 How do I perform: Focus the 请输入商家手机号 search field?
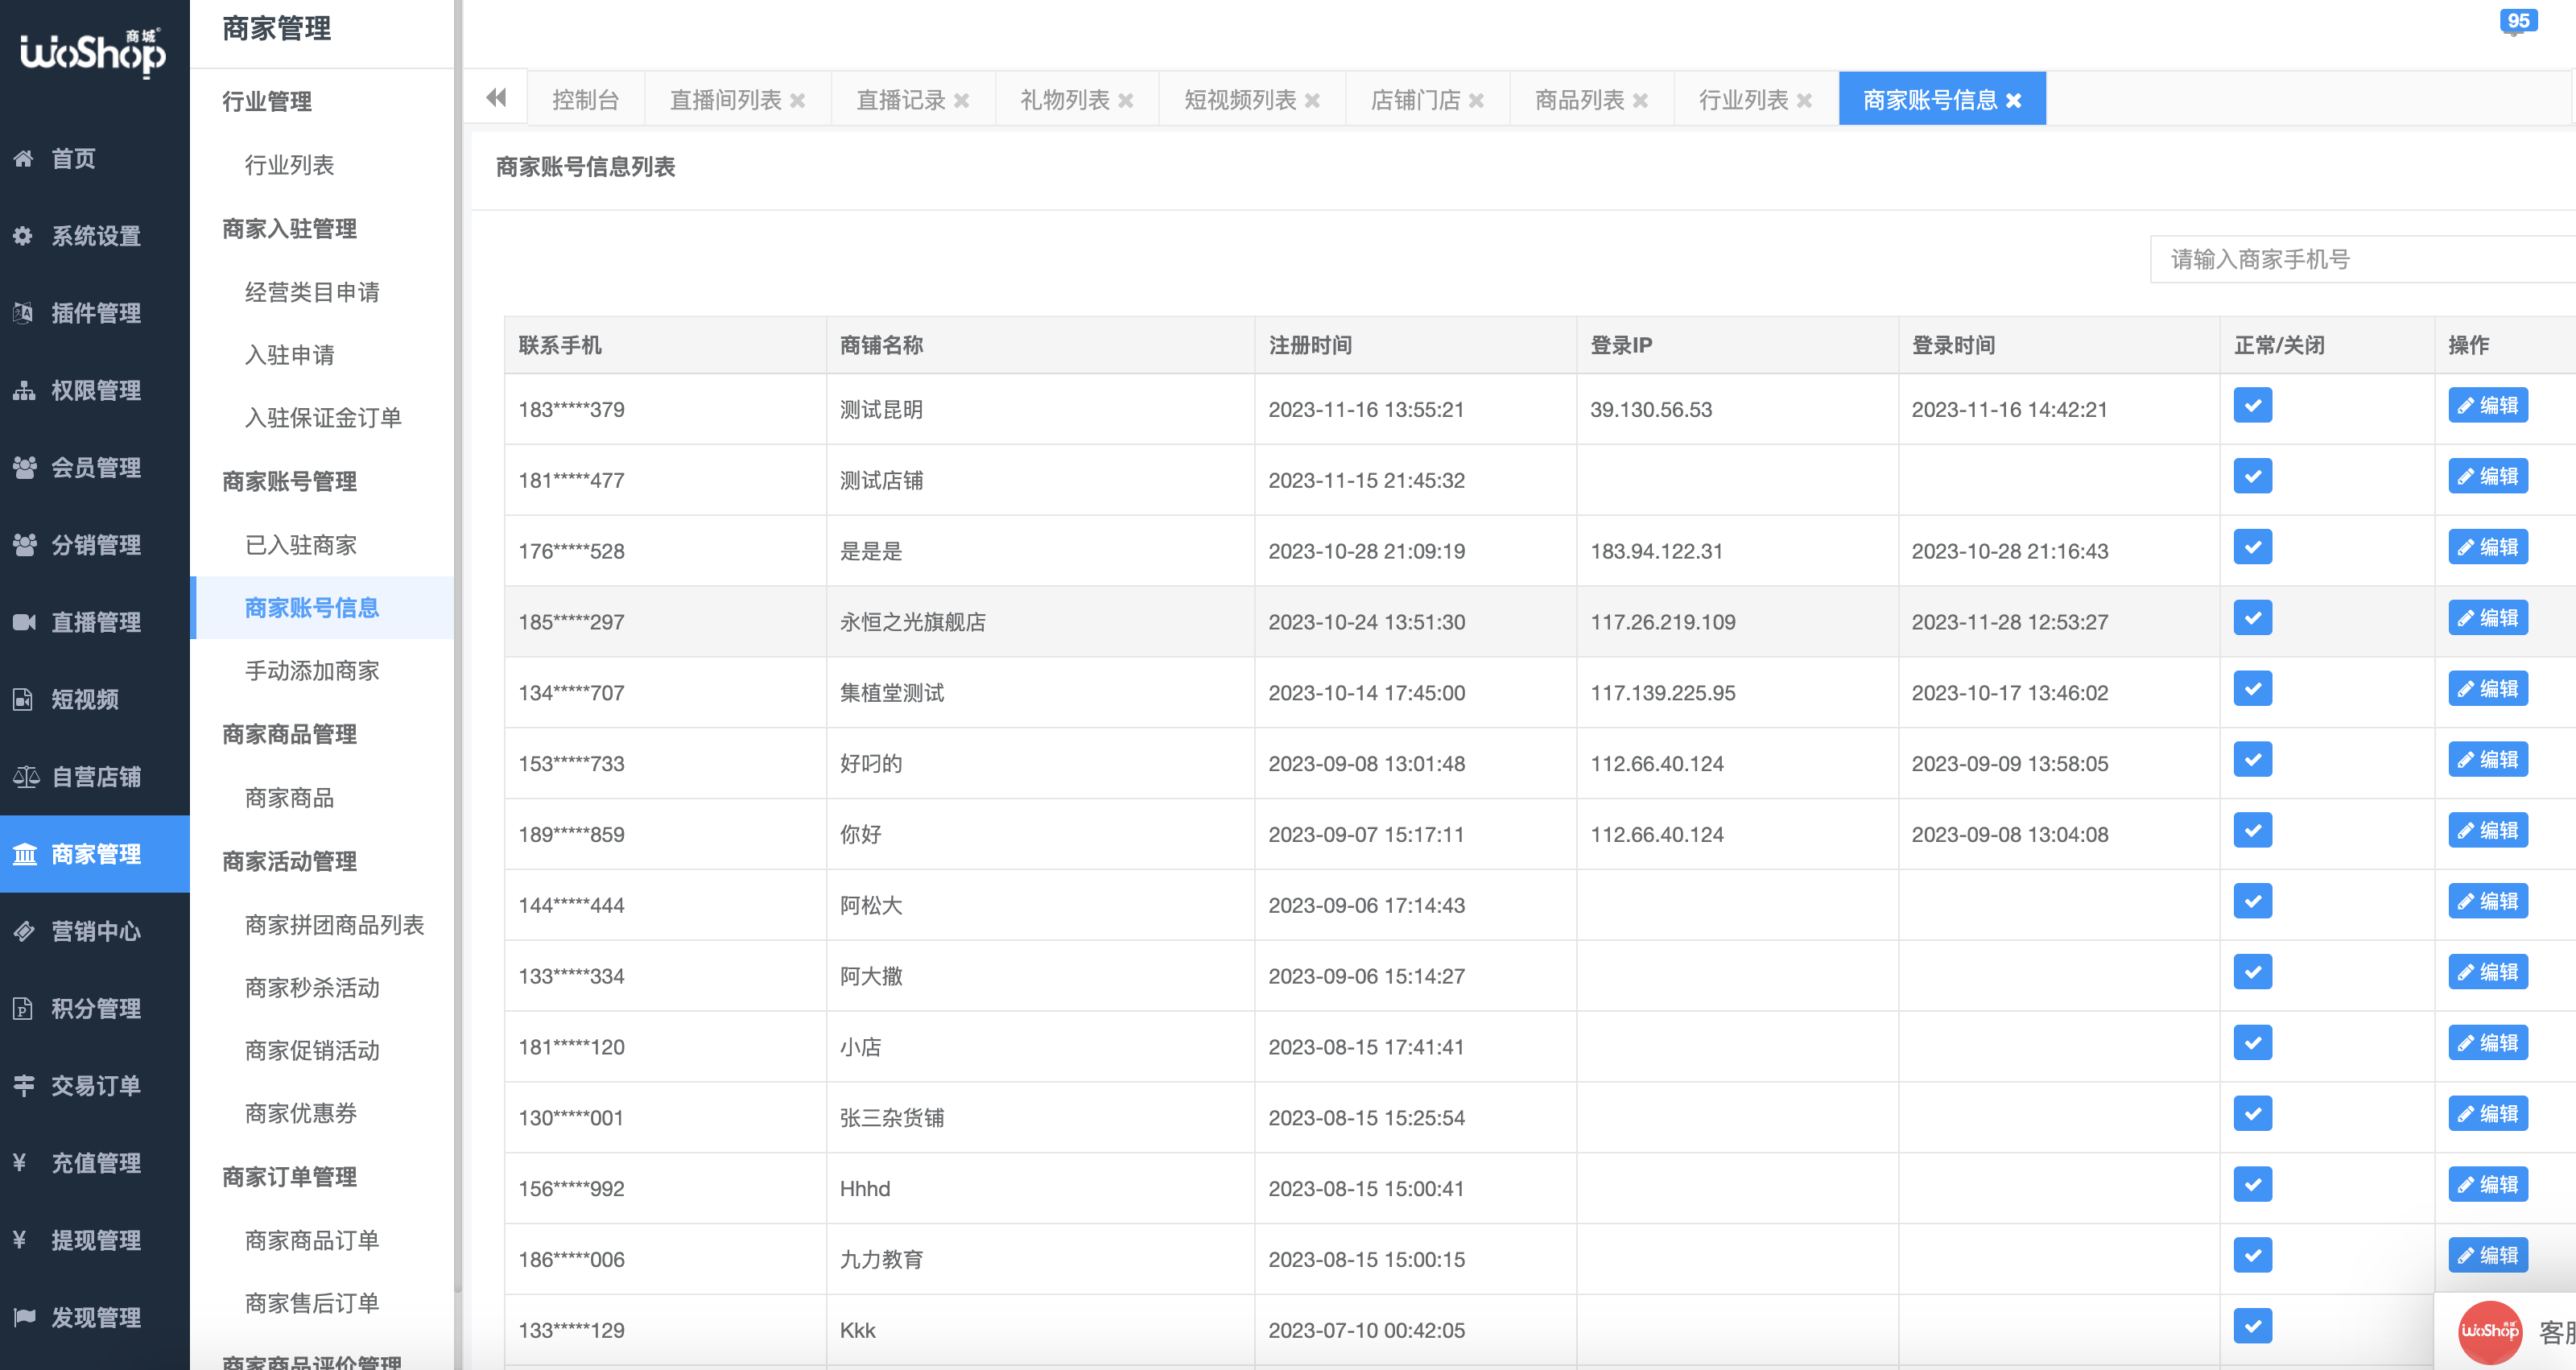2363,260
